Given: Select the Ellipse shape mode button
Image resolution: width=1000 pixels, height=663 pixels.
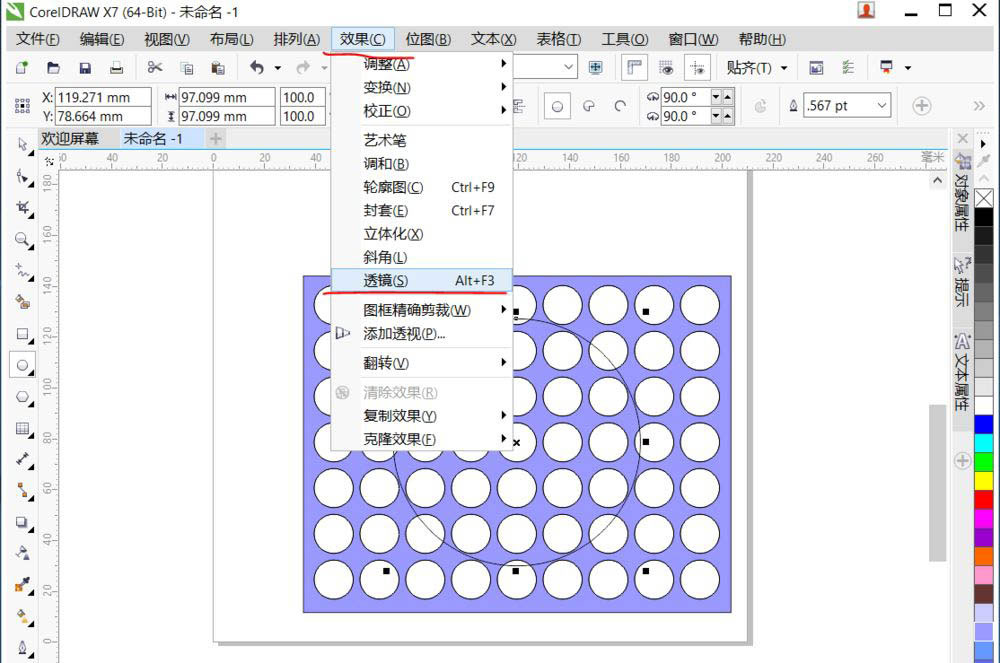Looking at the screenshot, I should (x=557, y=106).
